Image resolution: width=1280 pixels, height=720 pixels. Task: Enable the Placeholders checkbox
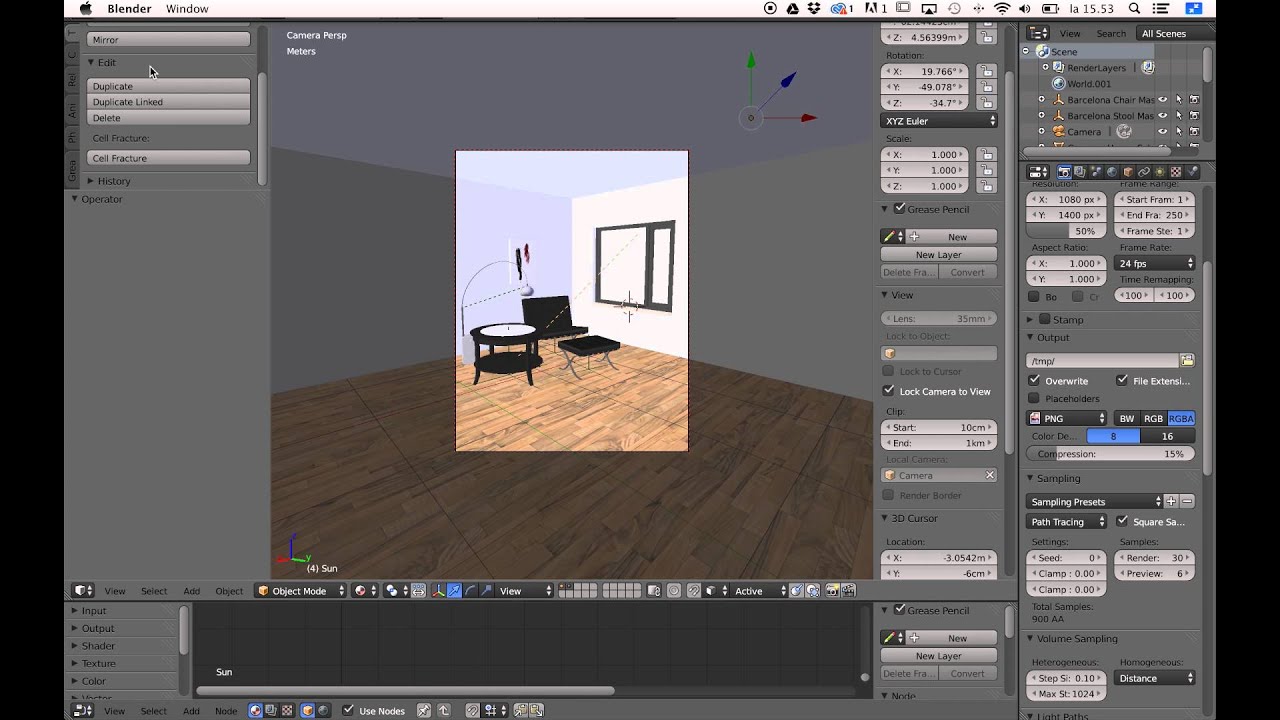point(1034,398)
